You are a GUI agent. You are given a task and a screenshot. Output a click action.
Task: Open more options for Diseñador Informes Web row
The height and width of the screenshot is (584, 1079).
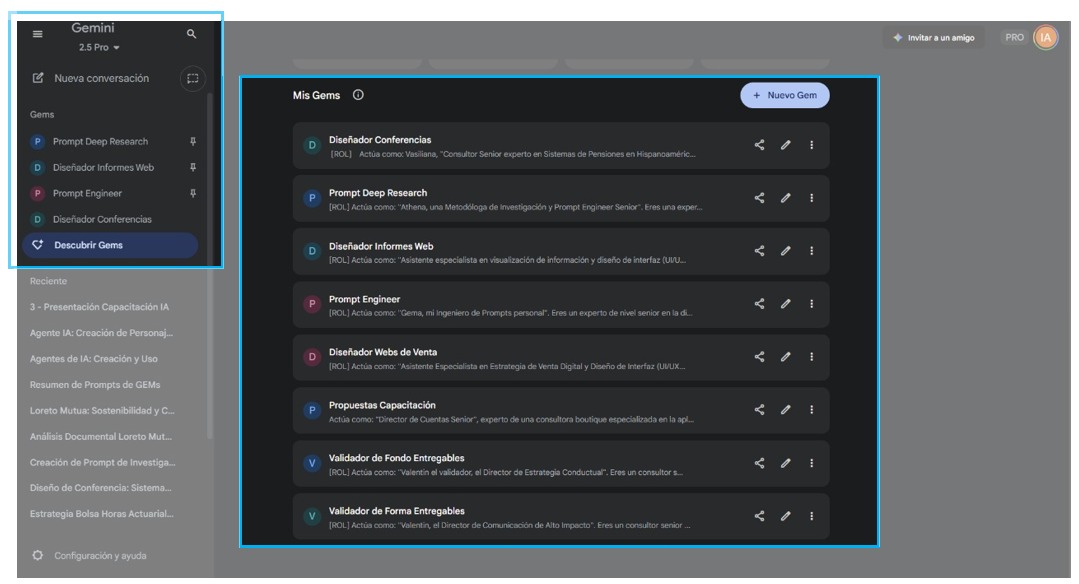[811, 251]
